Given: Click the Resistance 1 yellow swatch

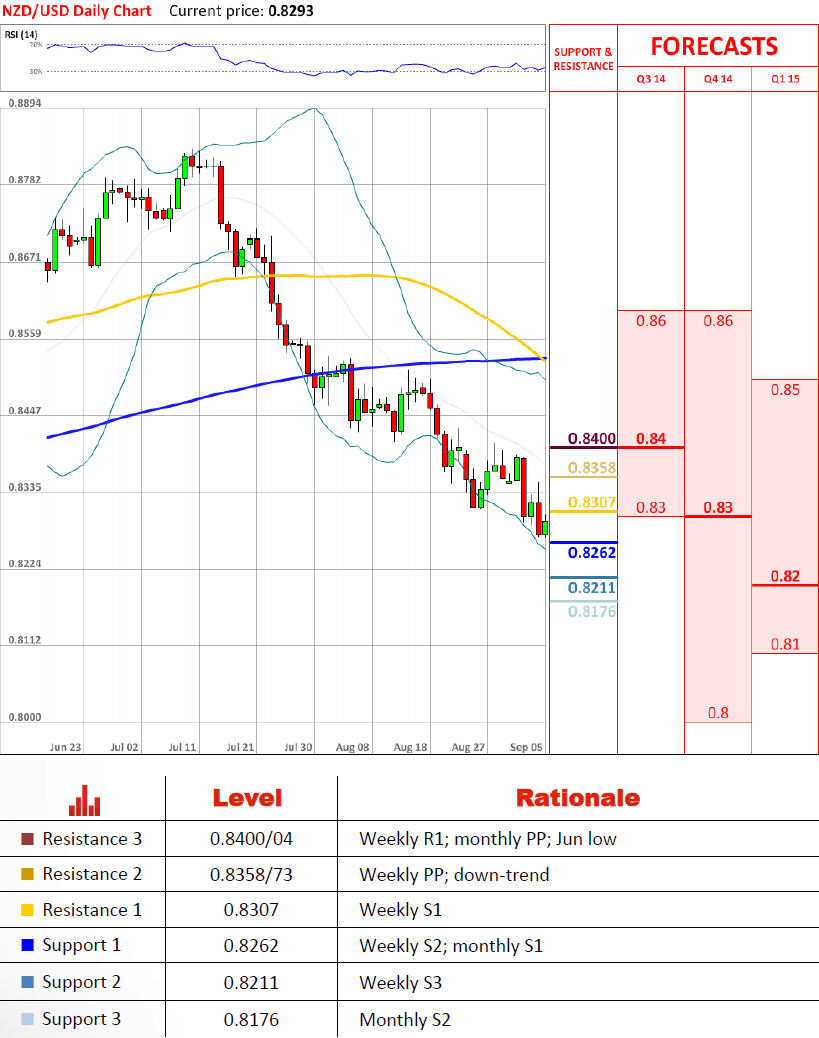Looking at the screenshot, I should pos(27,910).
